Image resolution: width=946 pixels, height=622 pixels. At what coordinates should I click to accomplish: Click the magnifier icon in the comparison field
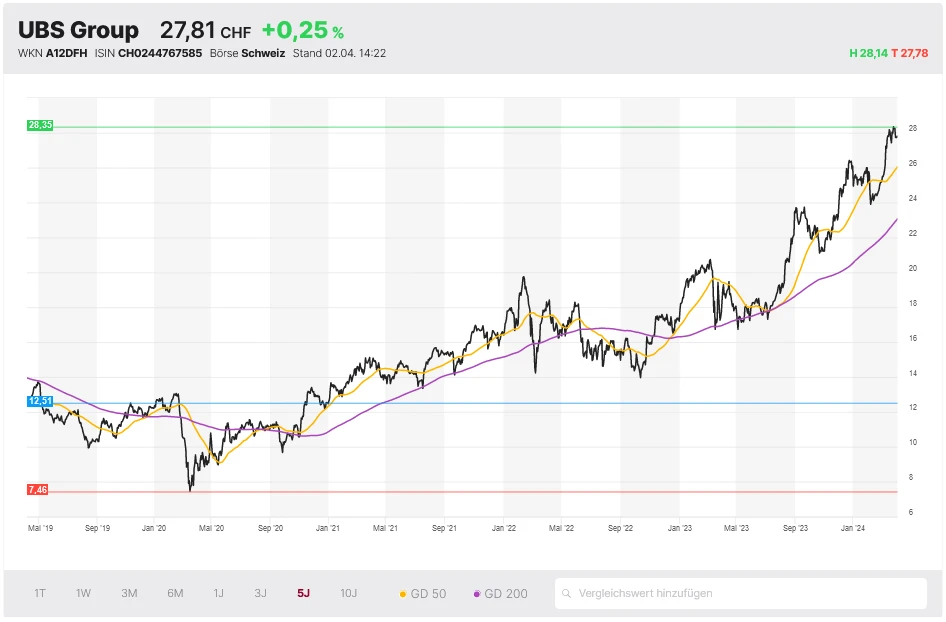click(x=567, y=593)
